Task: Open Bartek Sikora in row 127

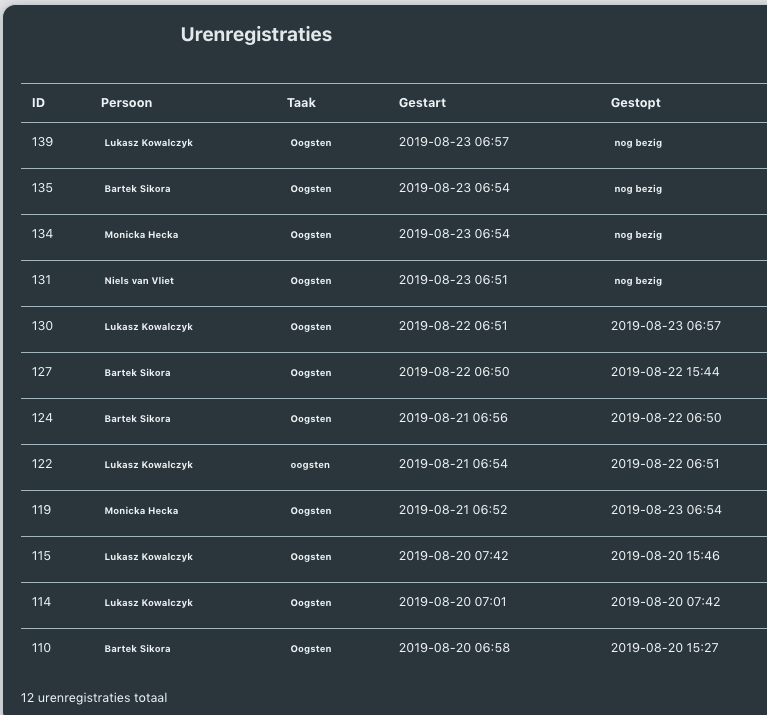Action: click(137, 373)
